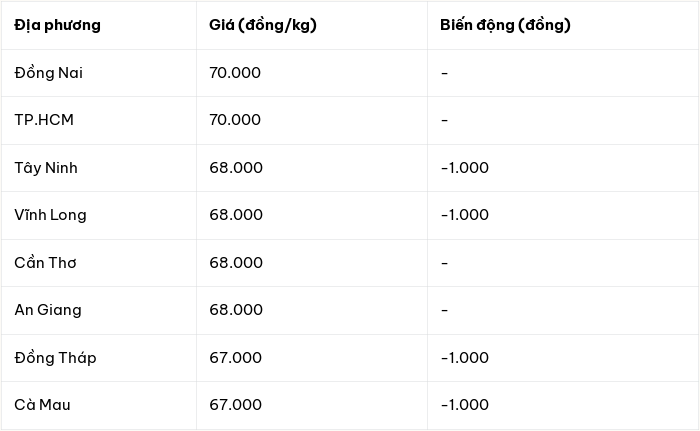Click Đồng Nai price 70.000
The image size is (700, 431).
pyautogui.click(x=235, y=73)
